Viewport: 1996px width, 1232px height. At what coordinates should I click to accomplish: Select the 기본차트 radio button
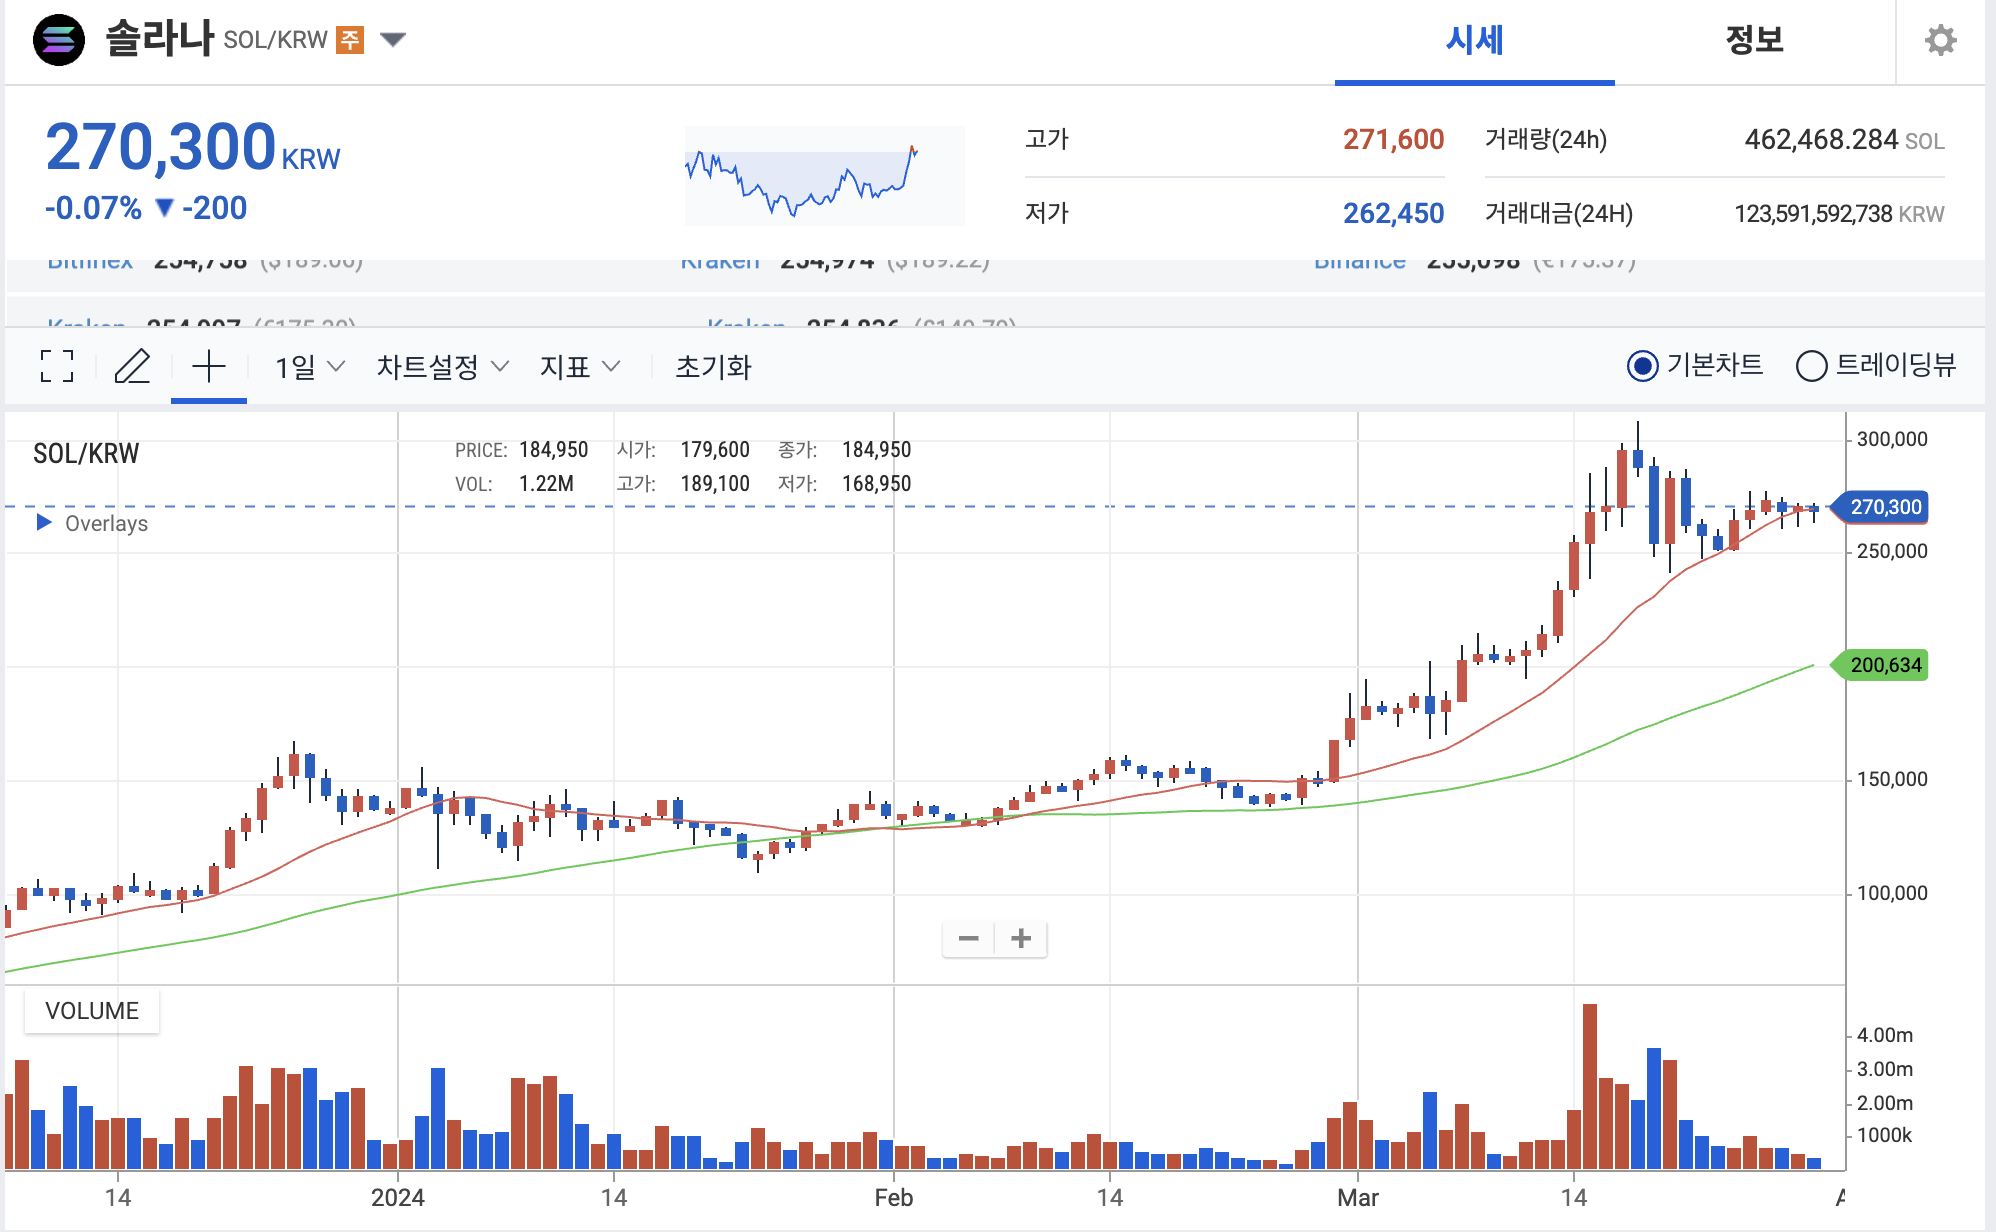(x=1642, y=366)
